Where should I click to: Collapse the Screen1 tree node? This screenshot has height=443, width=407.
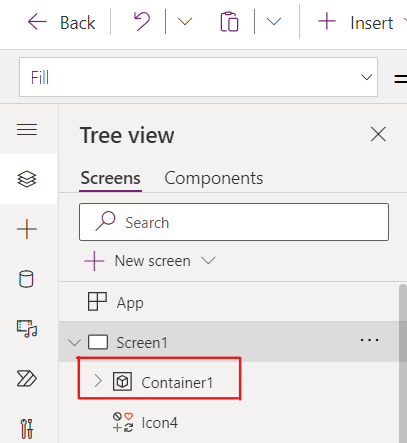point(74,342)
